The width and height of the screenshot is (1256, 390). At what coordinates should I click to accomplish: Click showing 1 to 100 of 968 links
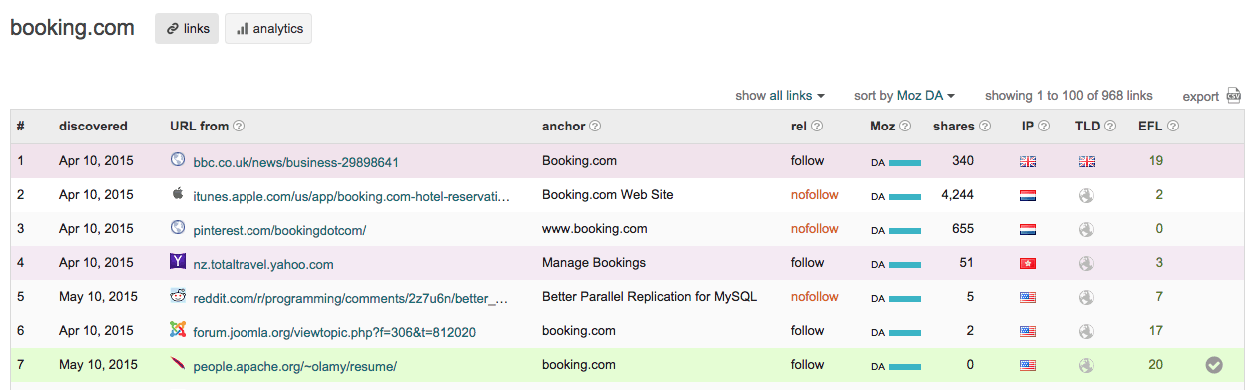(x=1069, y=96)
